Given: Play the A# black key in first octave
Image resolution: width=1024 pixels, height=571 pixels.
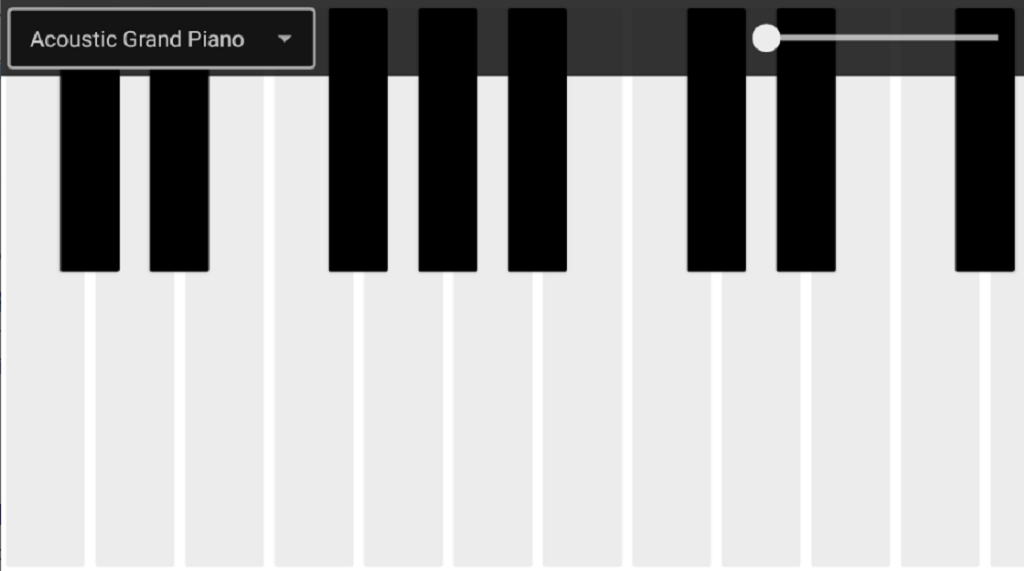Looking at the screenshot, I should (537, 140).
